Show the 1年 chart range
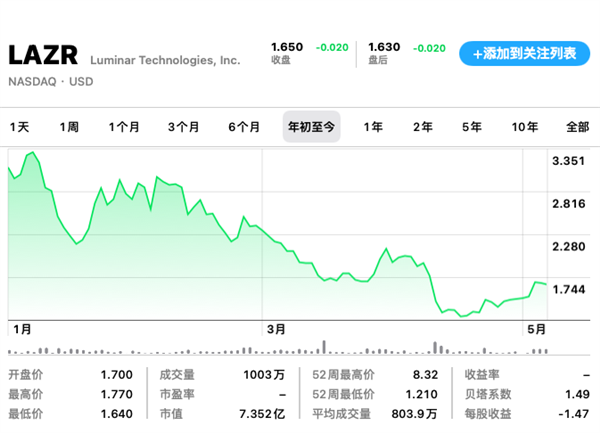Image resolution: width=600 pixels, height=433 pixels. click(373, 127)
